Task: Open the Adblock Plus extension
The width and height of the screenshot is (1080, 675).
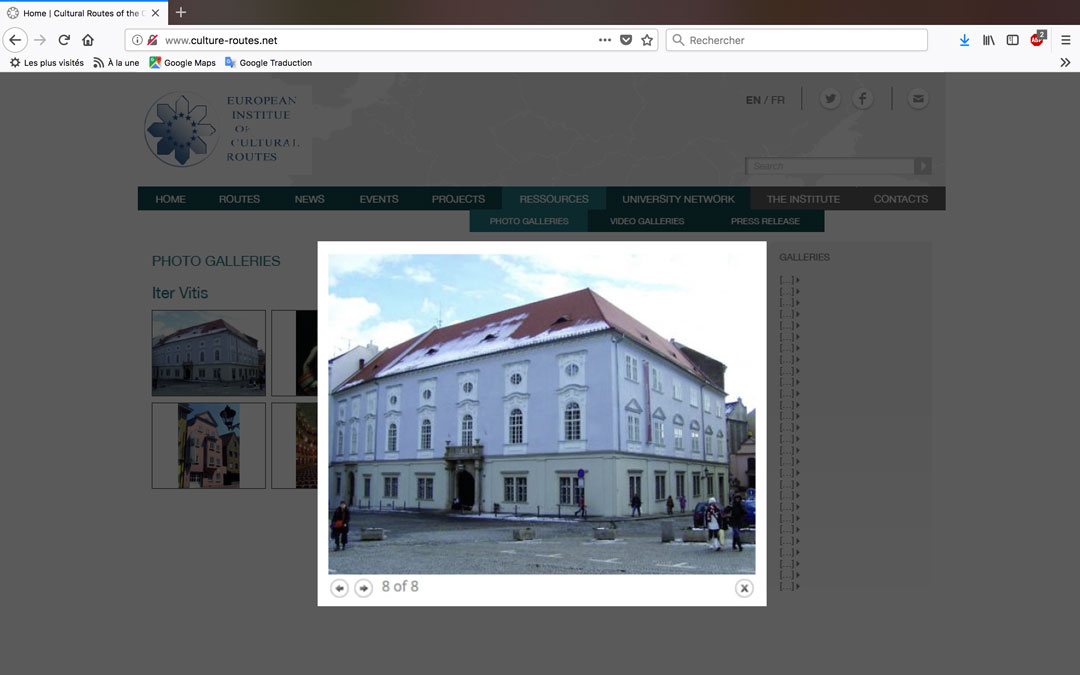Action: coord(1037,39)
